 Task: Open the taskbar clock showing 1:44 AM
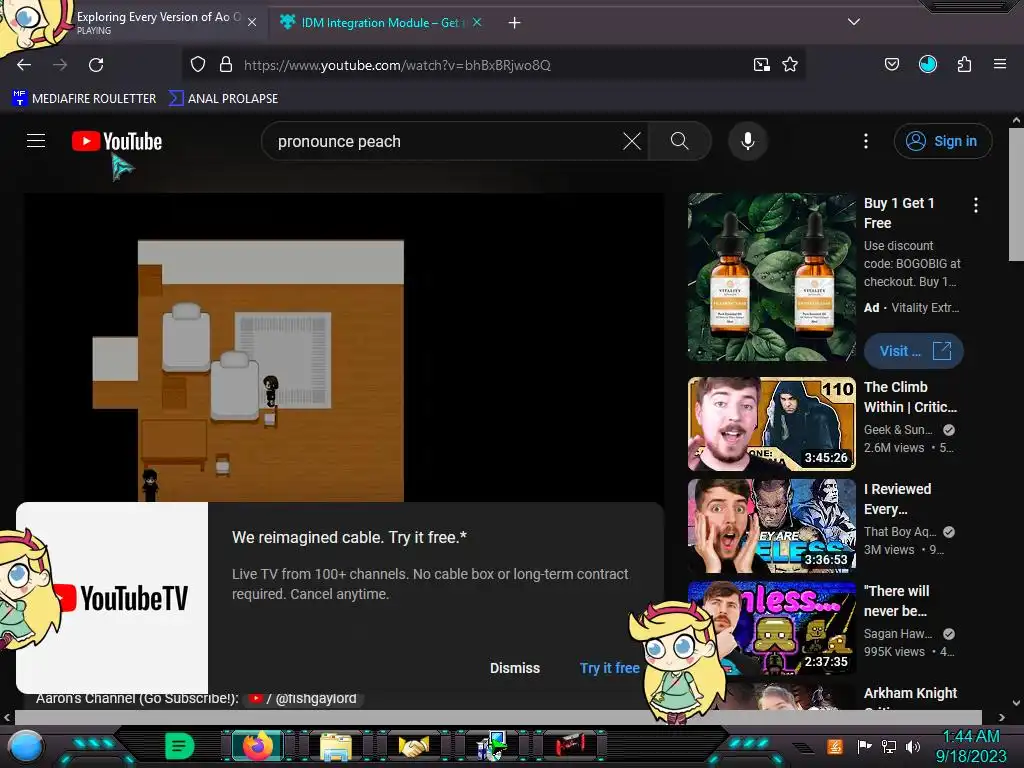pos(971,746)
